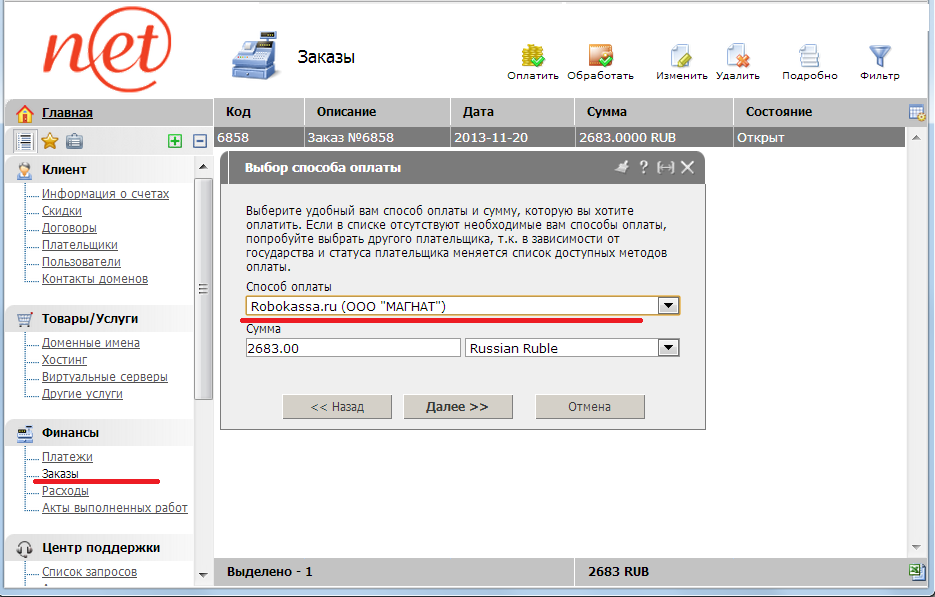This screenshot has height=597, width=935.
Task: Click the Оплатить (Pay) coins icon
Action: point(532,57)
